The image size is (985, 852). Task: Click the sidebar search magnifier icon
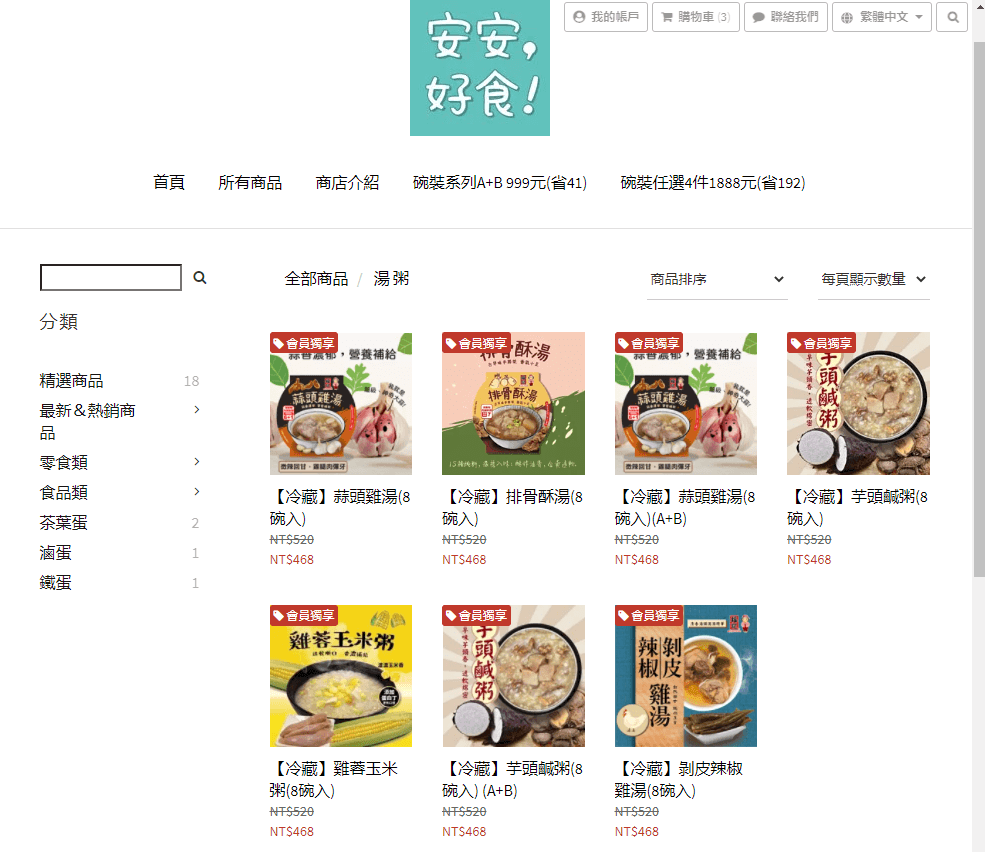[200, 278]
